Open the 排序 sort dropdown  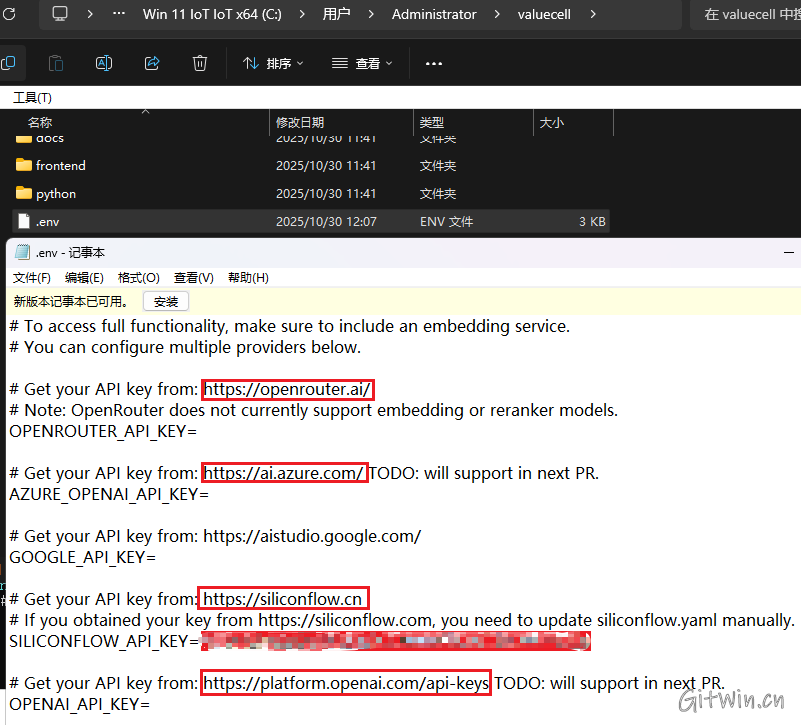[273, 63]
